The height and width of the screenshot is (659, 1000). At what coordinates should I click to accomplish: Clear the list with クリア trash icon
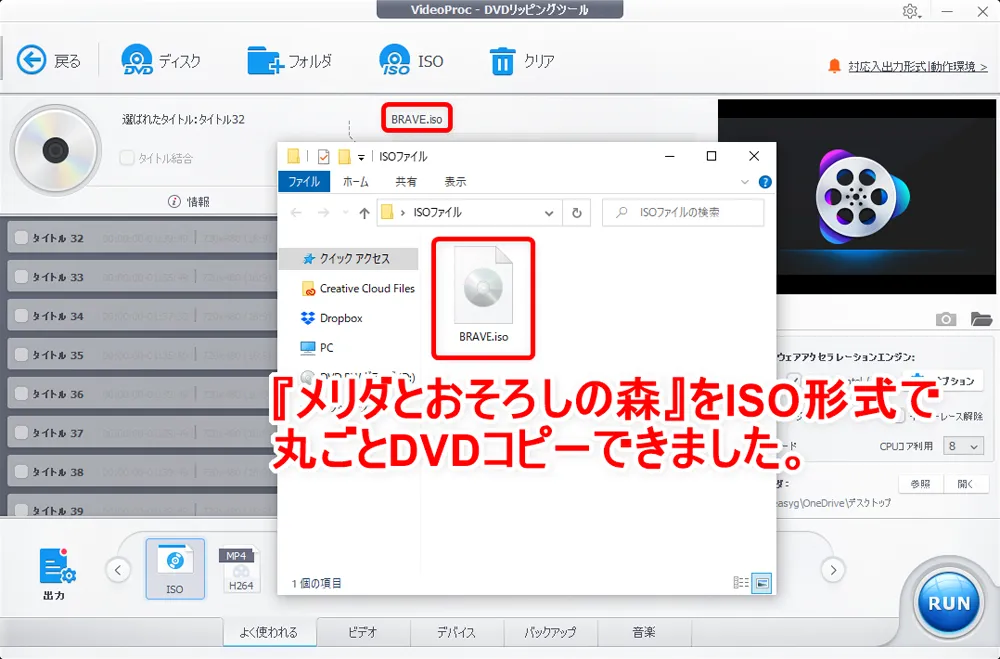(x=522, y=61)
